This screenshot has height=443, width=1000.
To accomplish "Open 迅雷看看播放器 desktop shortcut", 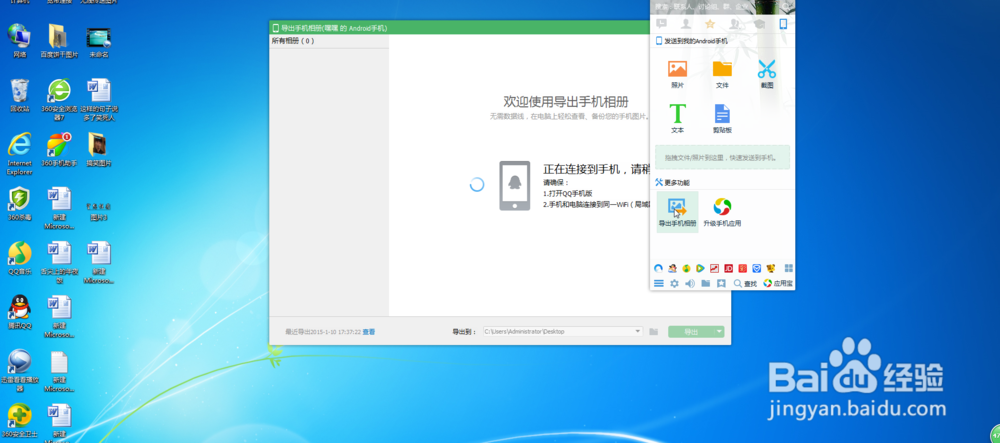I will (20, 371).
